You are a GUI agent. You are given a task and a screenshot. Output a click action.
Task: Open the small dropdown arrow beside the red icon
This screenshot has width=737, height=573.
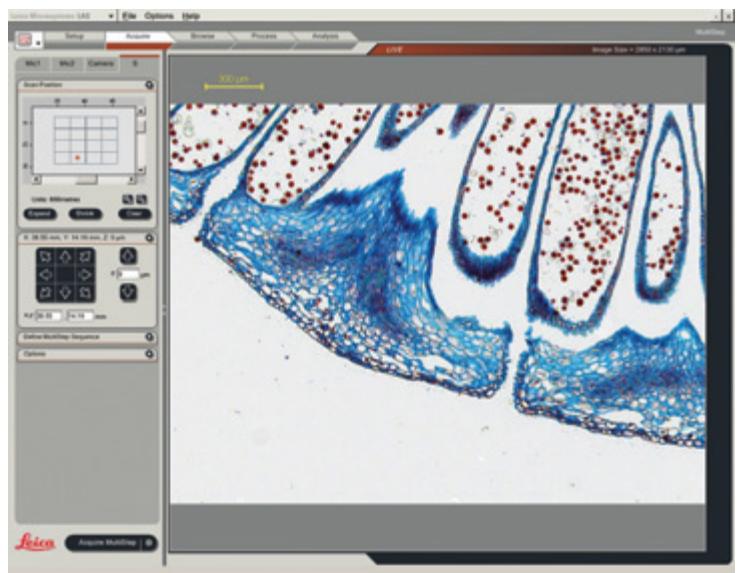[x=39, y=43]
